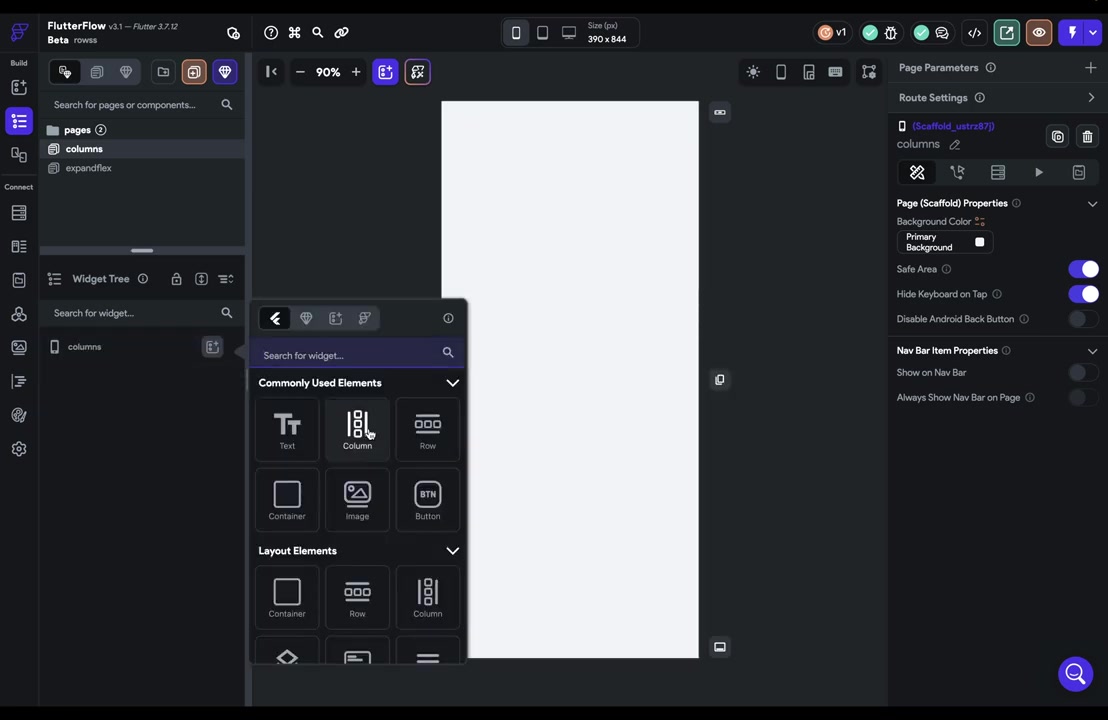This screenshot has width=1108, height=720.
Task: Open Widget Palette in left sidebar
Action: [x=19, y=88]
